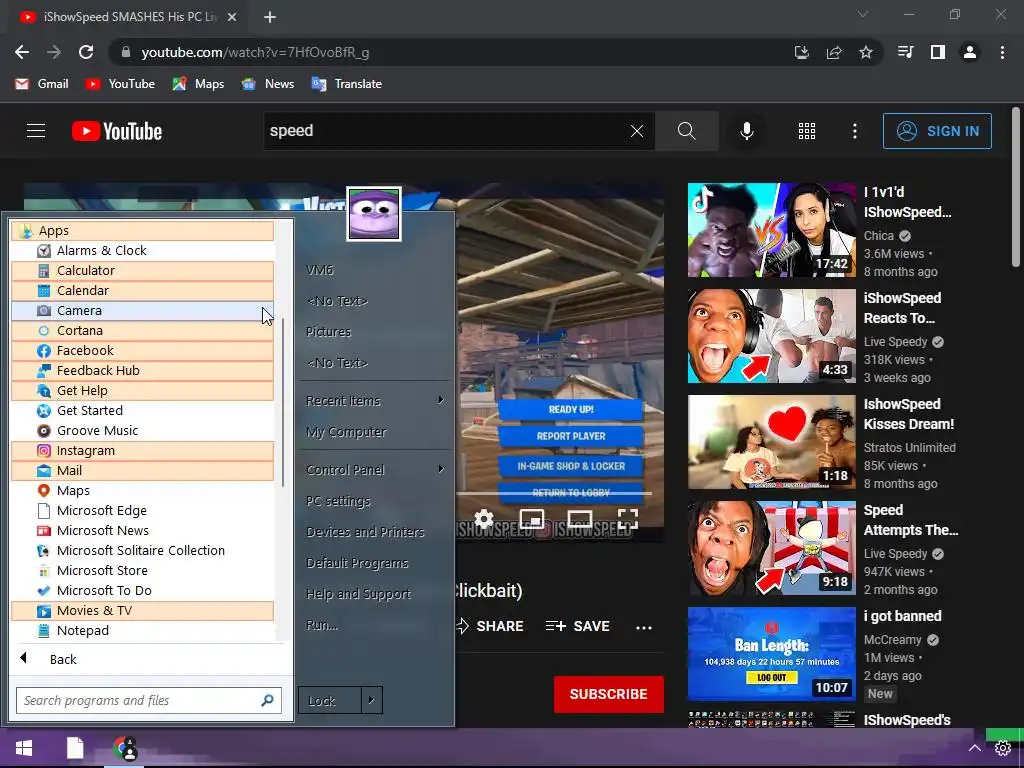Open Feedback Hub
Screen dimensions: 1024x768
click(142, 370)
